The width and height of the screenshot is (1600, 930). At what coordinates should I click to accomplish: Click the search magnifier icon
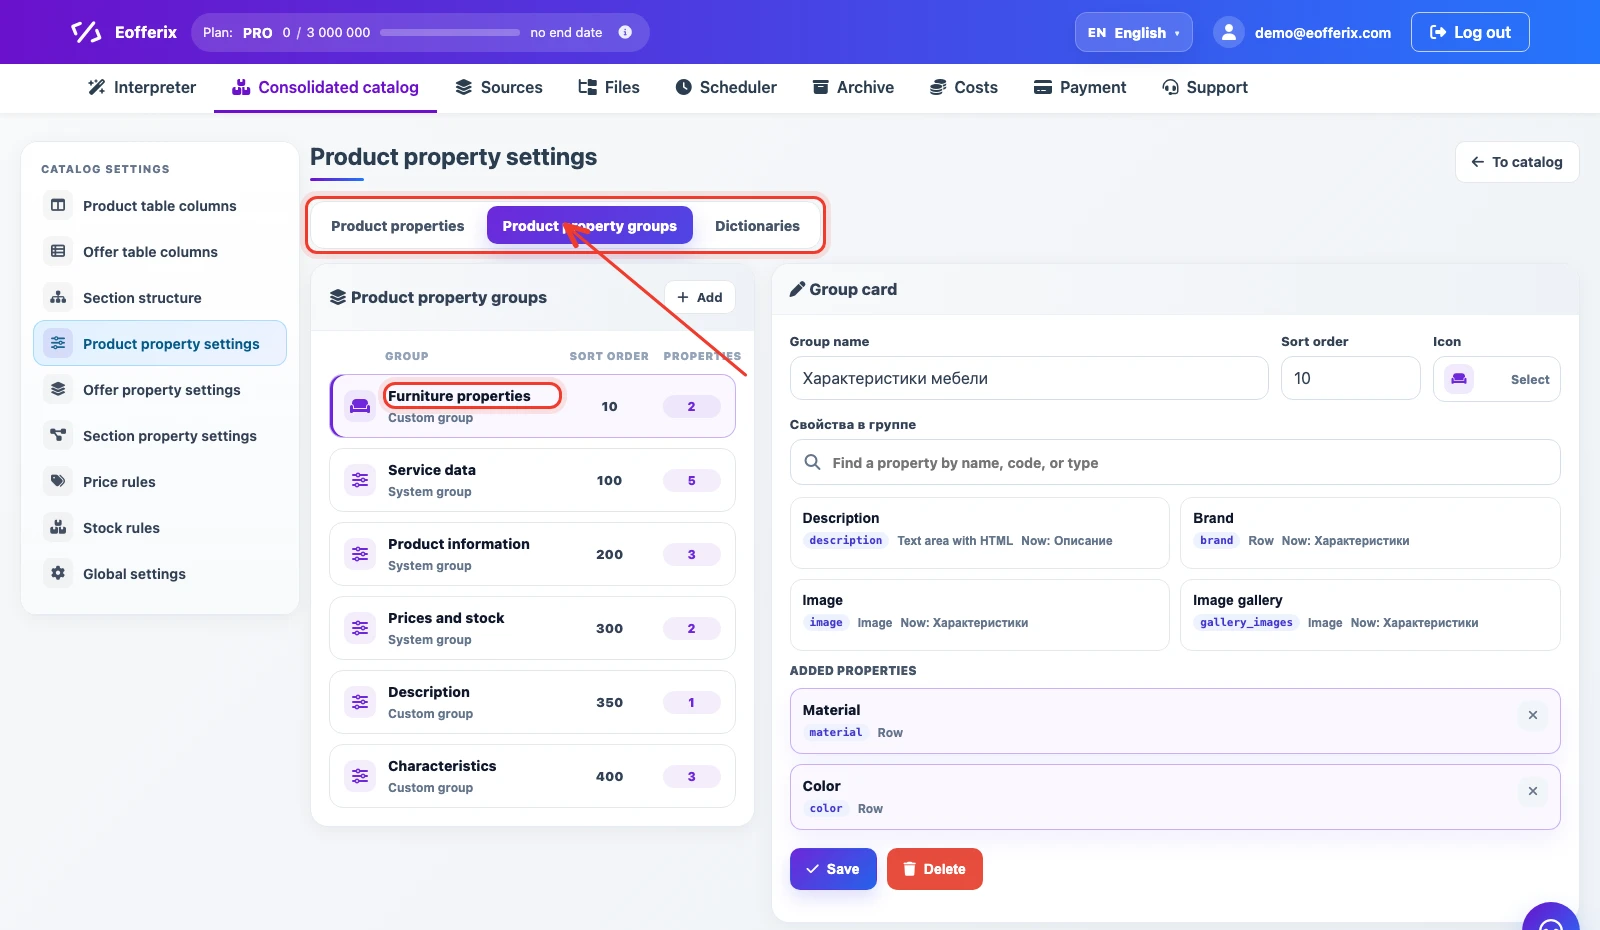tap(813, 462)
